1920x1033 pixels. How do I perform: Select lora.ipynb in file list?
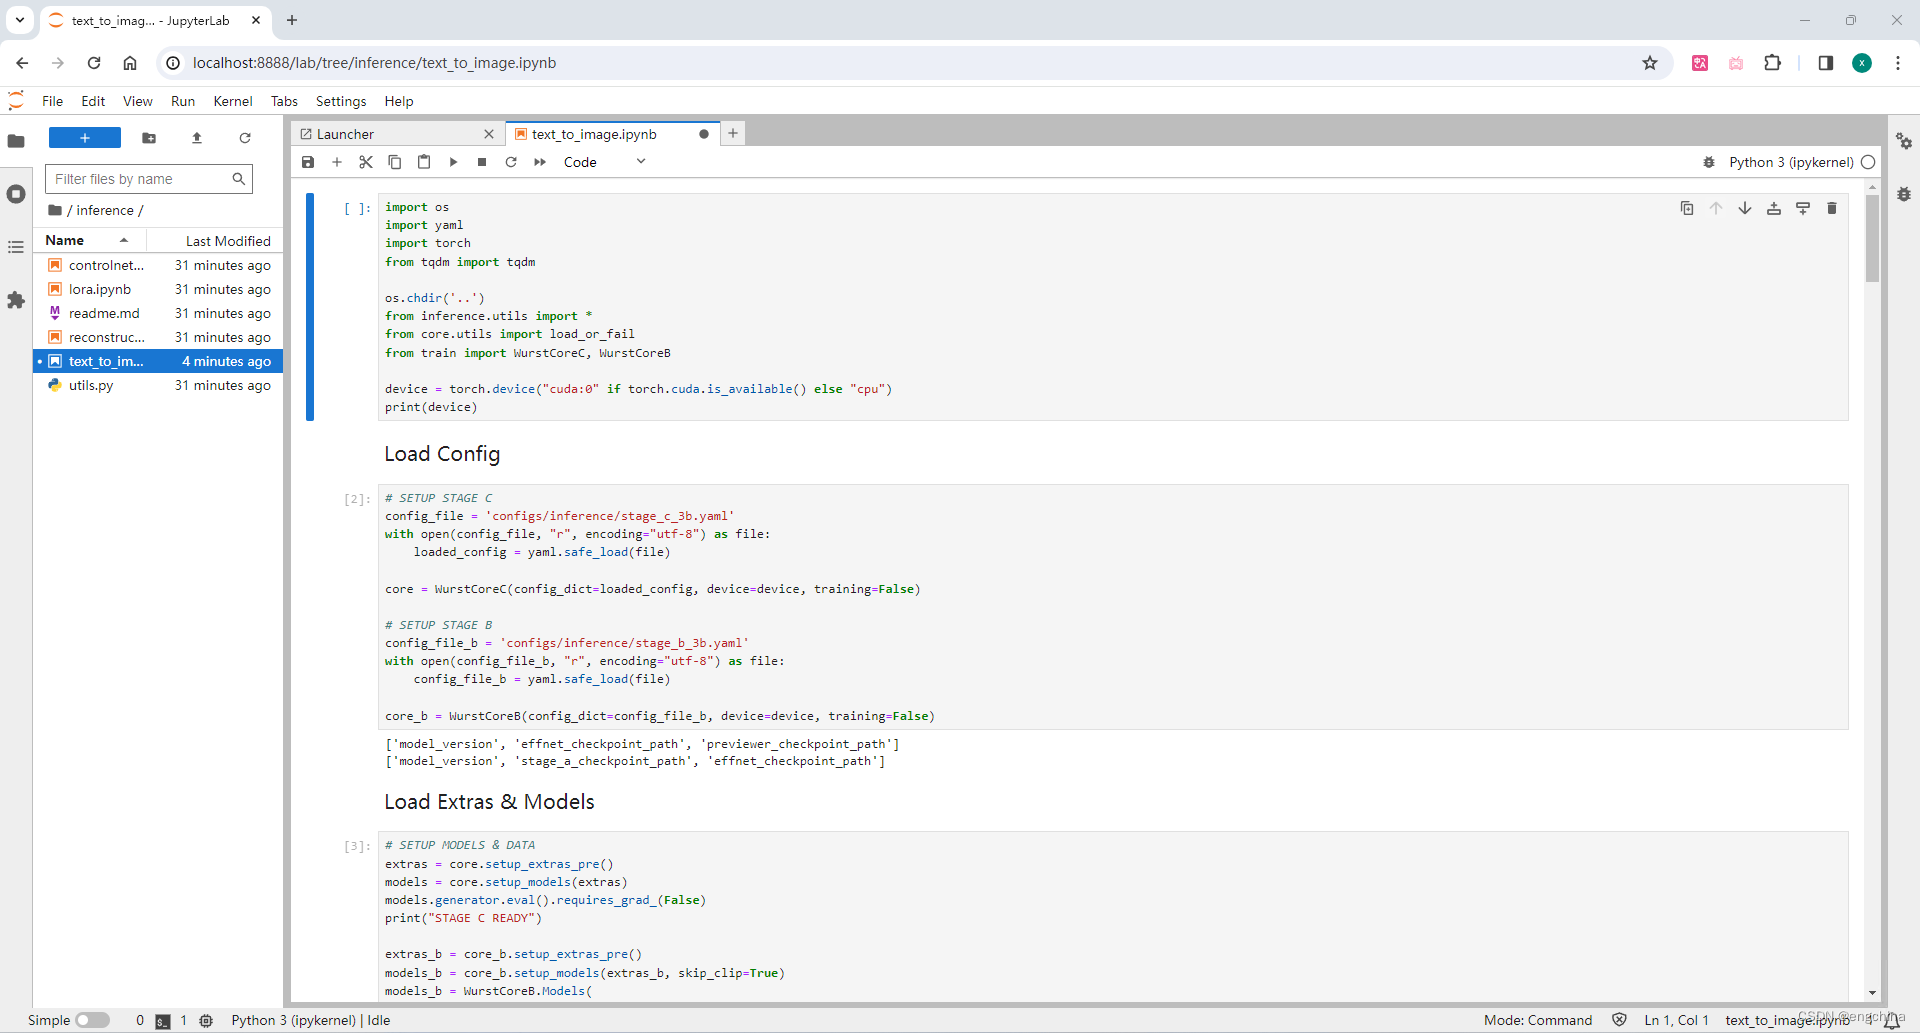click(159, 289)
